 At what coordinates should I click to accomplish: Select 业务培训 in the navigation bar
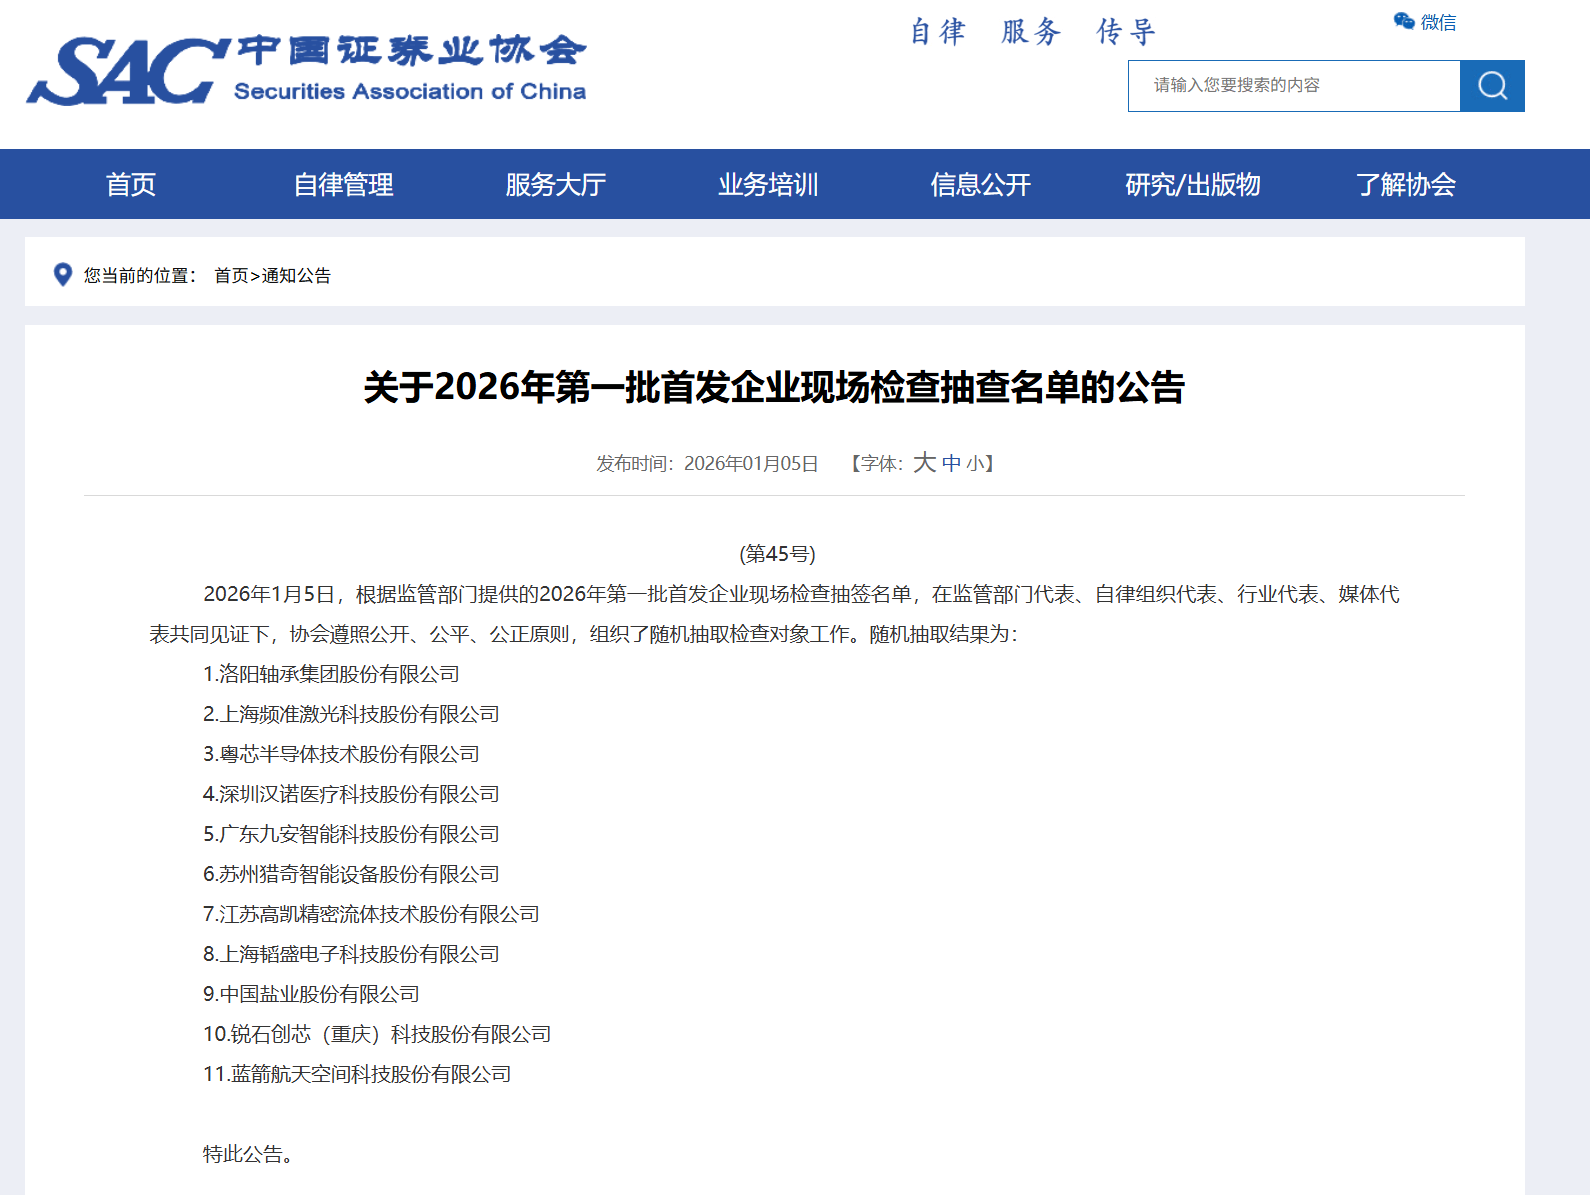pyautogui.click(x=768, y=184)
